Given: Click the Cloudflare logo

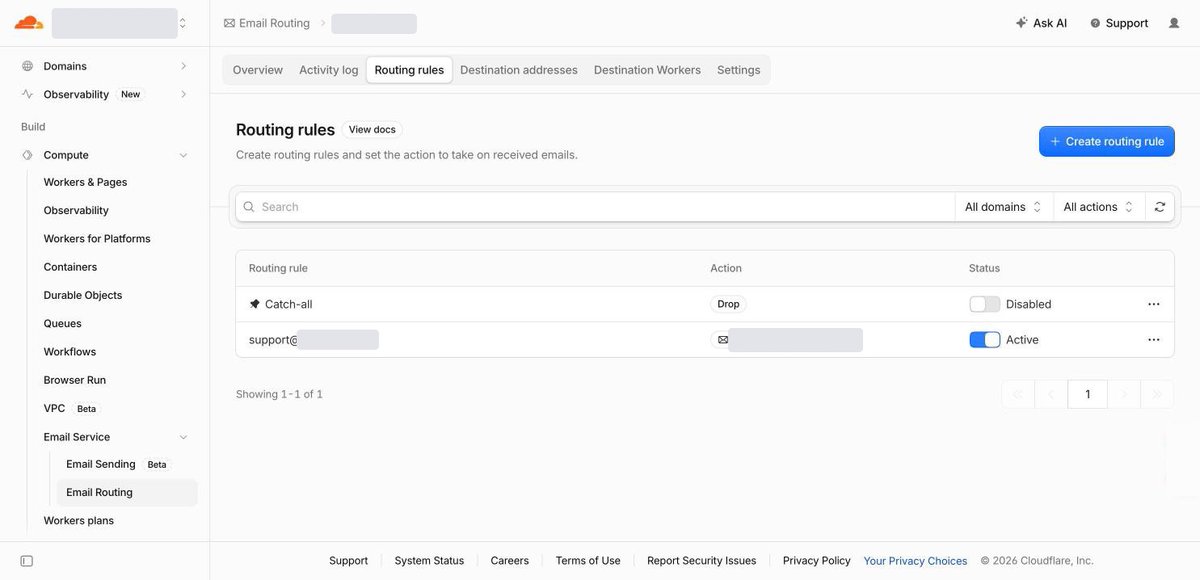Looking at the screenshot, I should pyautogui.click(x=28, y=23).
